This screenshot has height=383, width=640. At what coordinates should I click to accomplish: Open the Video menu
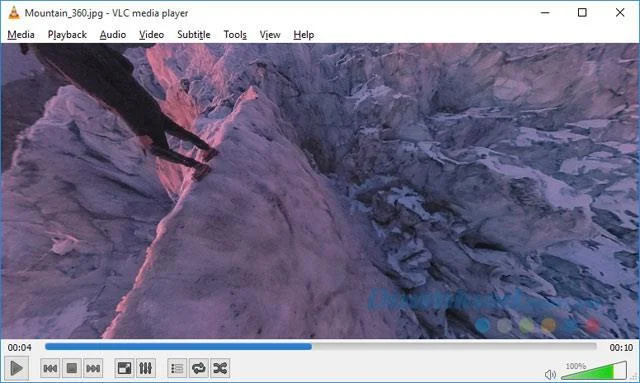(x=151, y=35)
